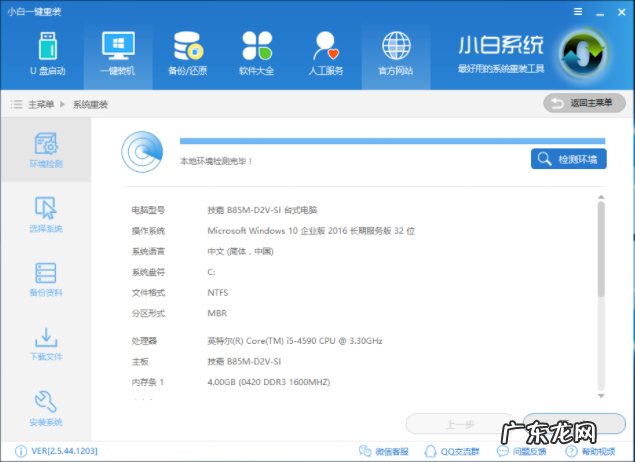The image size is (635, 462).
Task: Open the 软件大全 software library
Action: [x=257, y=55]
